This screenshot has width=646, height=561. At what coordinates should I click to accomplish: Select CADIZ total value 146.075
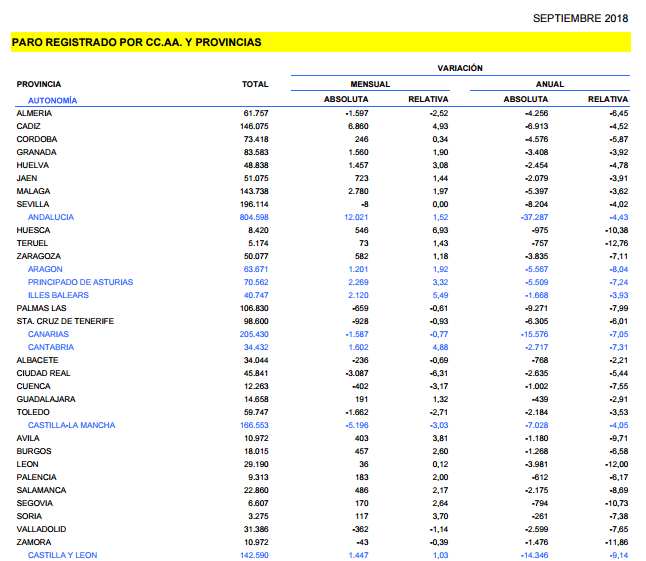[x=254, y=126]
